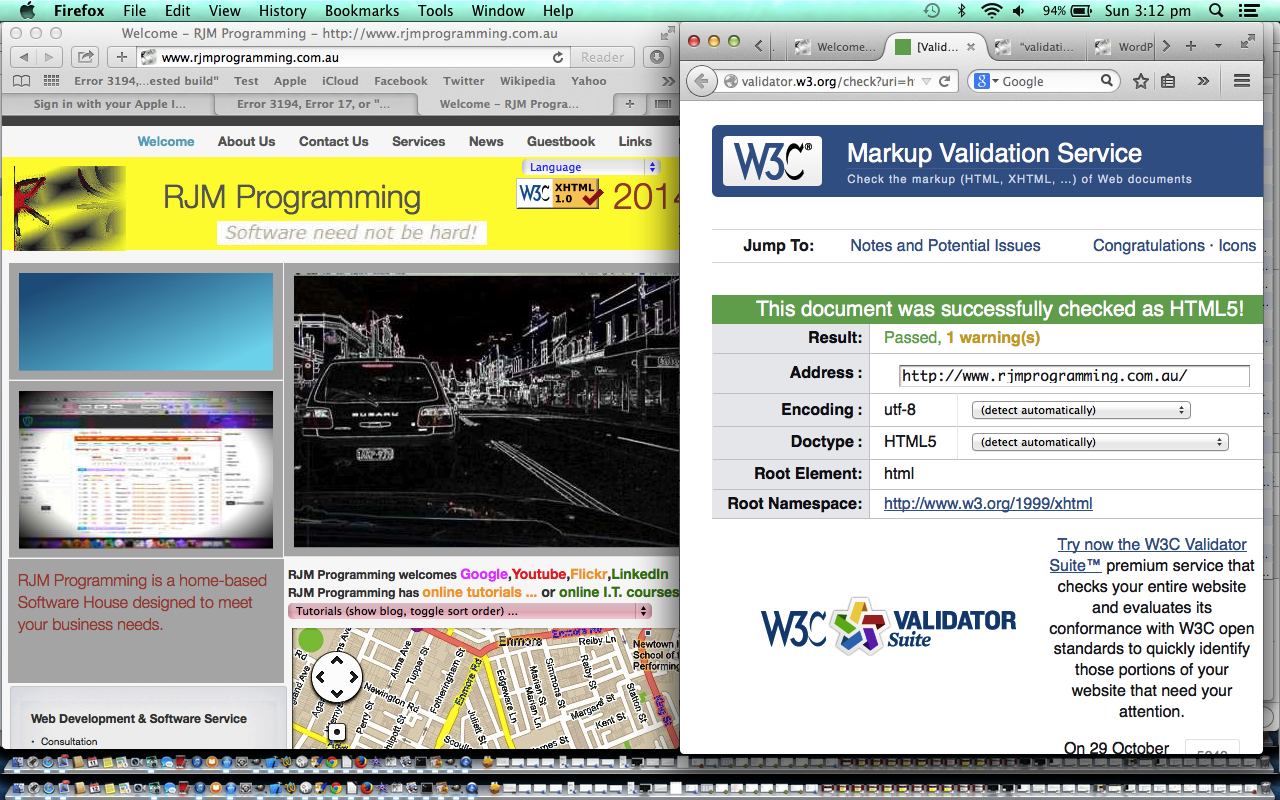This screenshot has width=1280, height=800.
Task: Open the Safari Share button
Action: [x=86, y=57]
